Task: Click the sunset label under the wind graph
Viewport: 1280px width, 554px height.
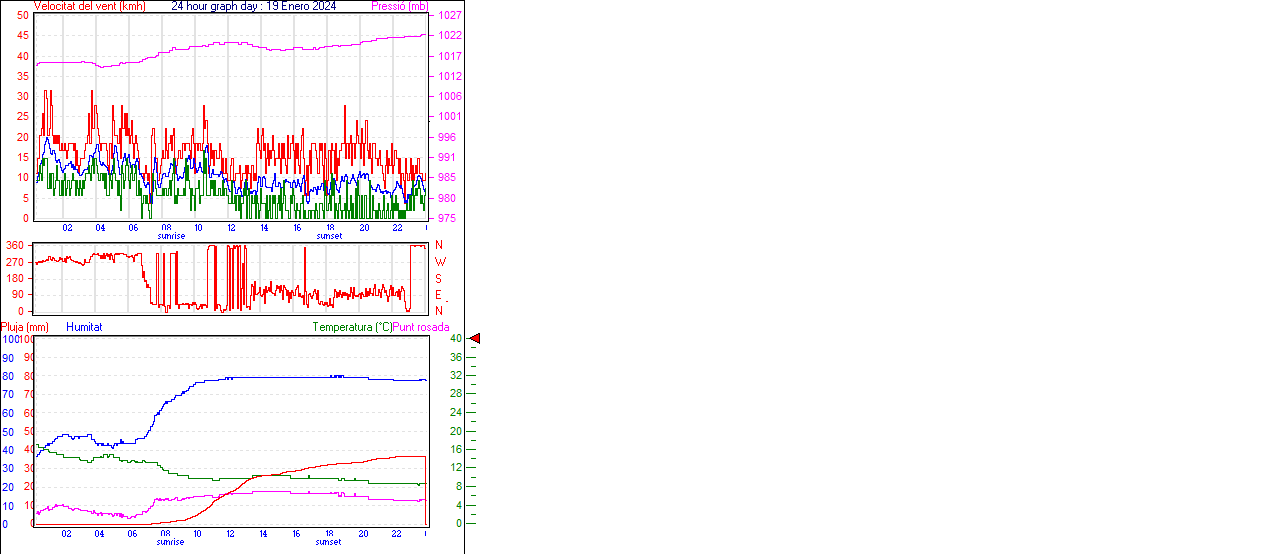Action: pyautogui.click(x=329, y=236)
